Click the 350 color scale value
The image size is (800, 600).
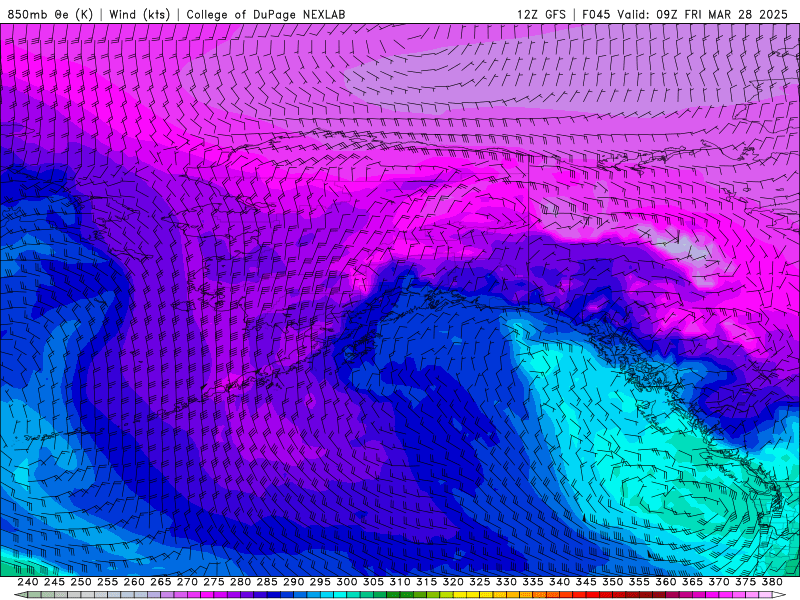(x=612, y=582)
